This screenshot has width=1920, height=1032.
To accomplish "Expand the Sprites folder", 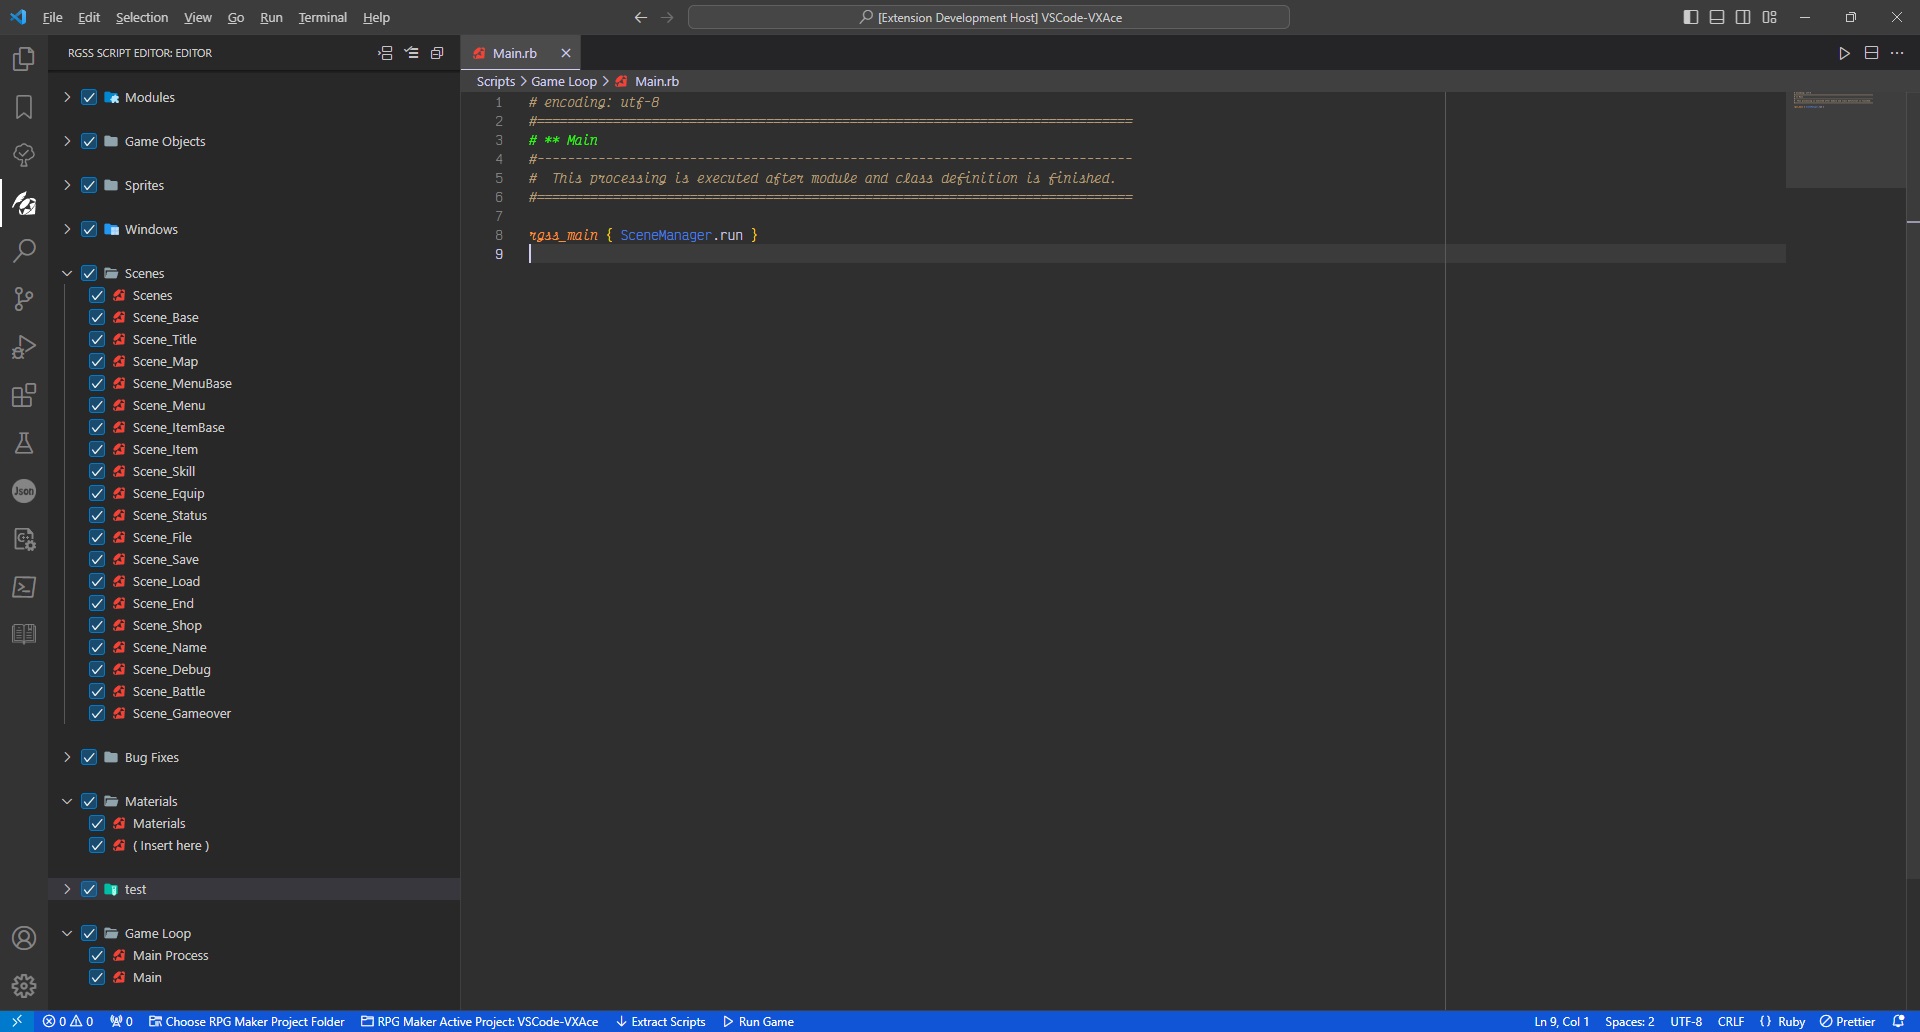I will pos(67,185).
